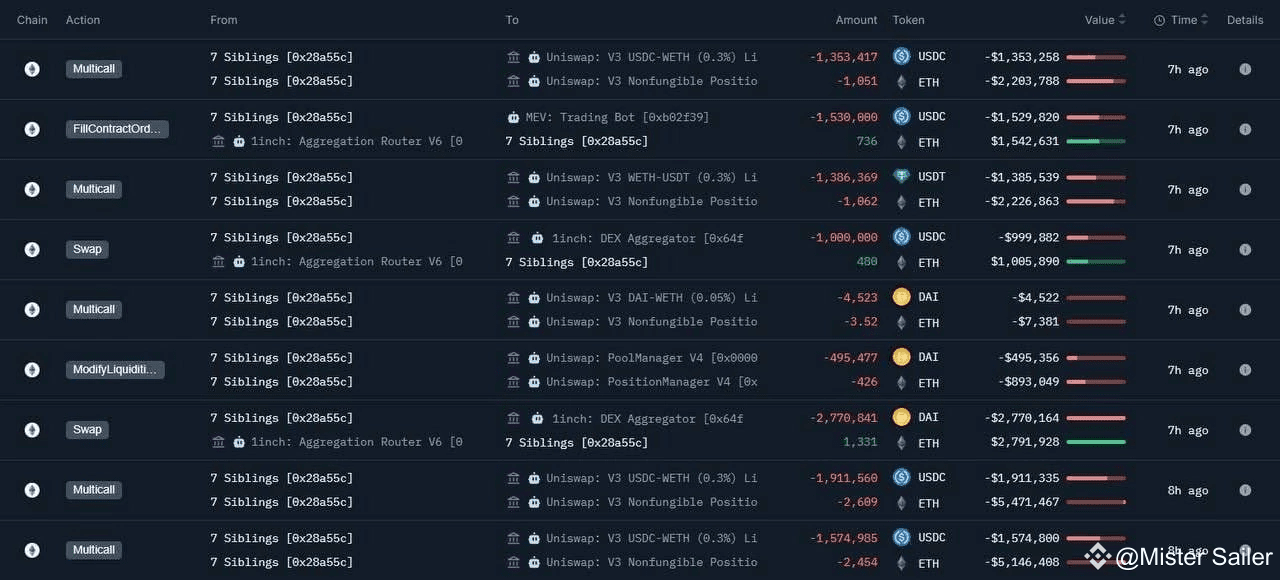Screen dimensions: 1280x580
Task: Open the Uniswap: V3 DAI-WETH (0.05%) link
Action: click(651, 297)
